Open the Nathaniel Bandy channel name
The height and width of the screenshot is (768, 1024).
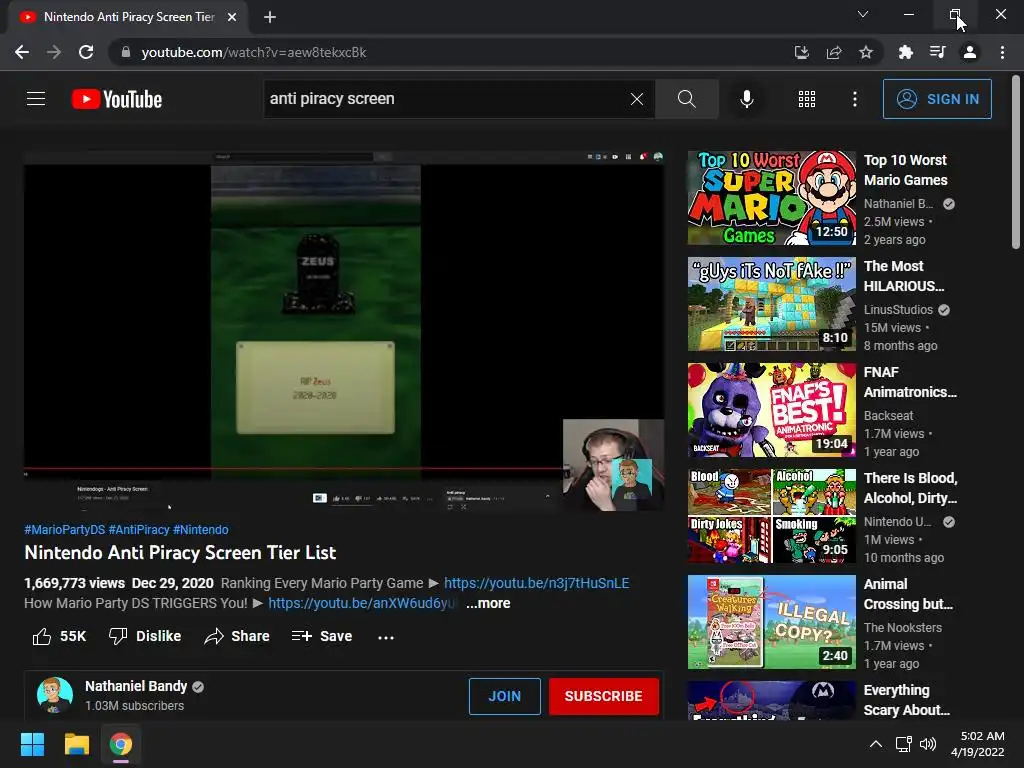[x=136, y=686]
